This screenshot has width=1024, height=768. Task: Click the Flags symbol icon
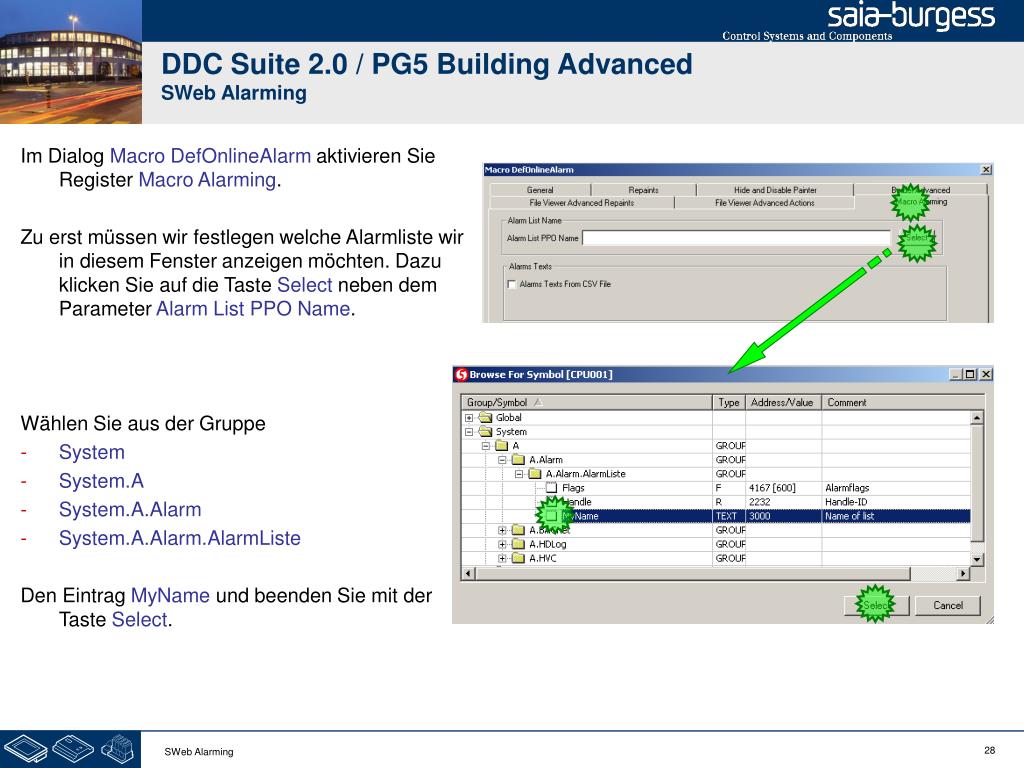(x=552, y=488)
